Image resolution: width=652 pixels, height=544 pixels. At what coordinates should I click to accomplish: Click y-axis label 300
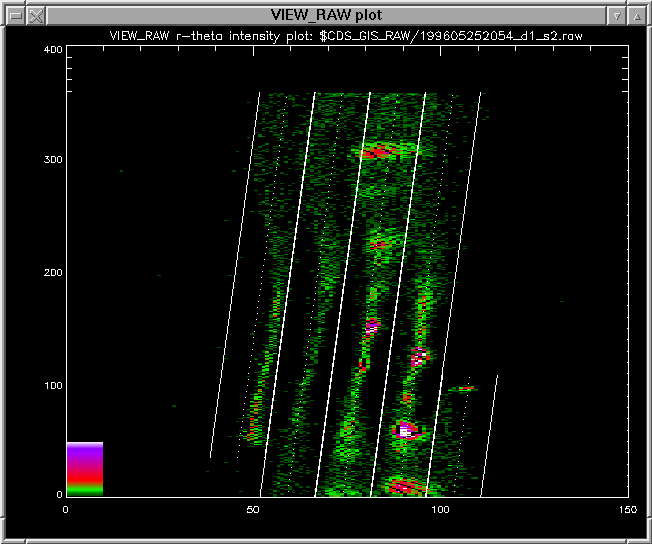(53, 160)
